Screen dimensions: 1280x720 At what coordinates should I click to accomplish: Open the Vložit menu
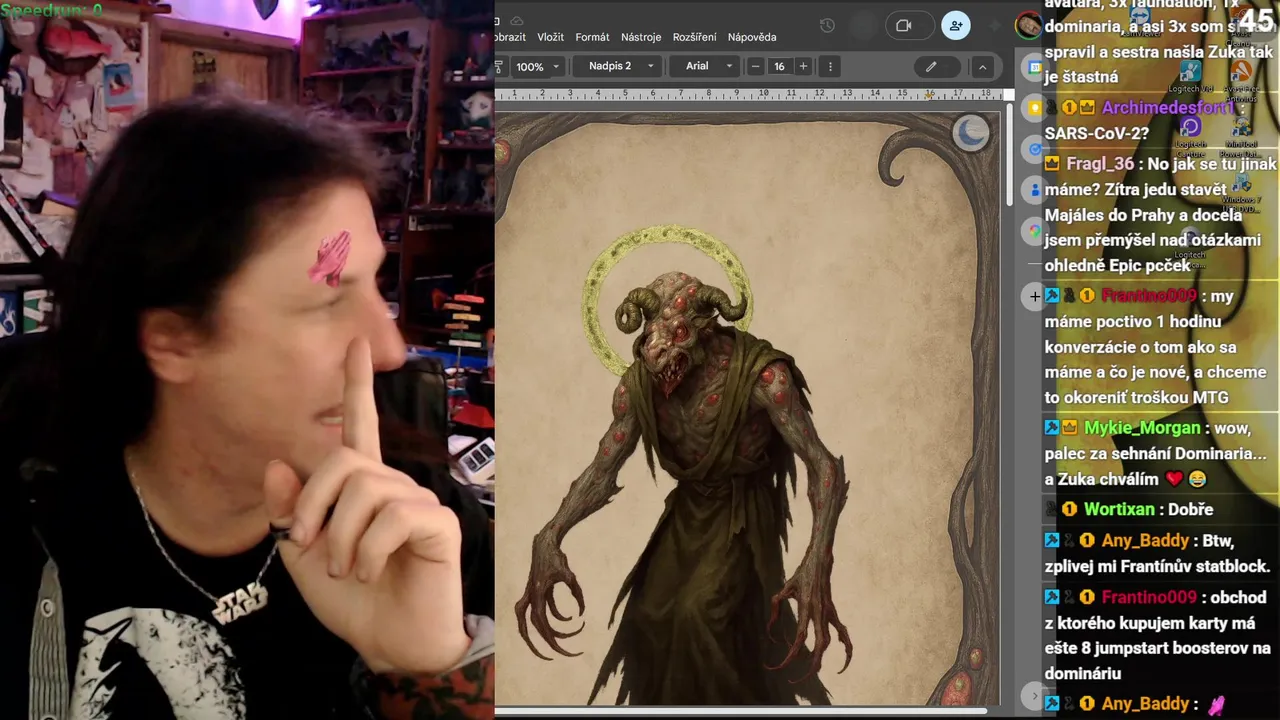[x=550, y=37]
